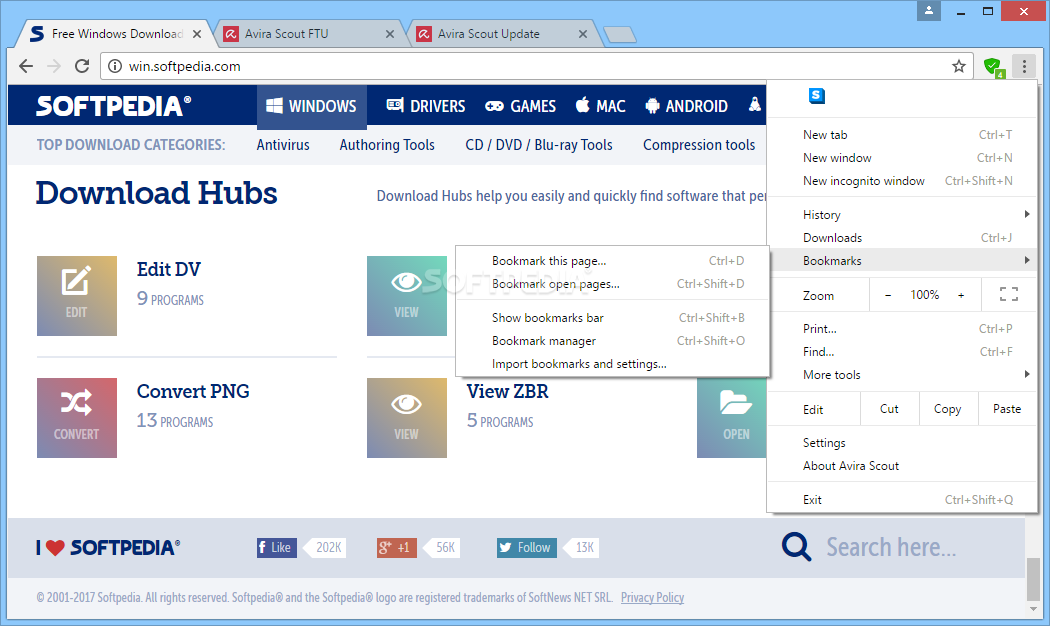
Task: Click the Search here... field
Action: (x=891, y=547)
